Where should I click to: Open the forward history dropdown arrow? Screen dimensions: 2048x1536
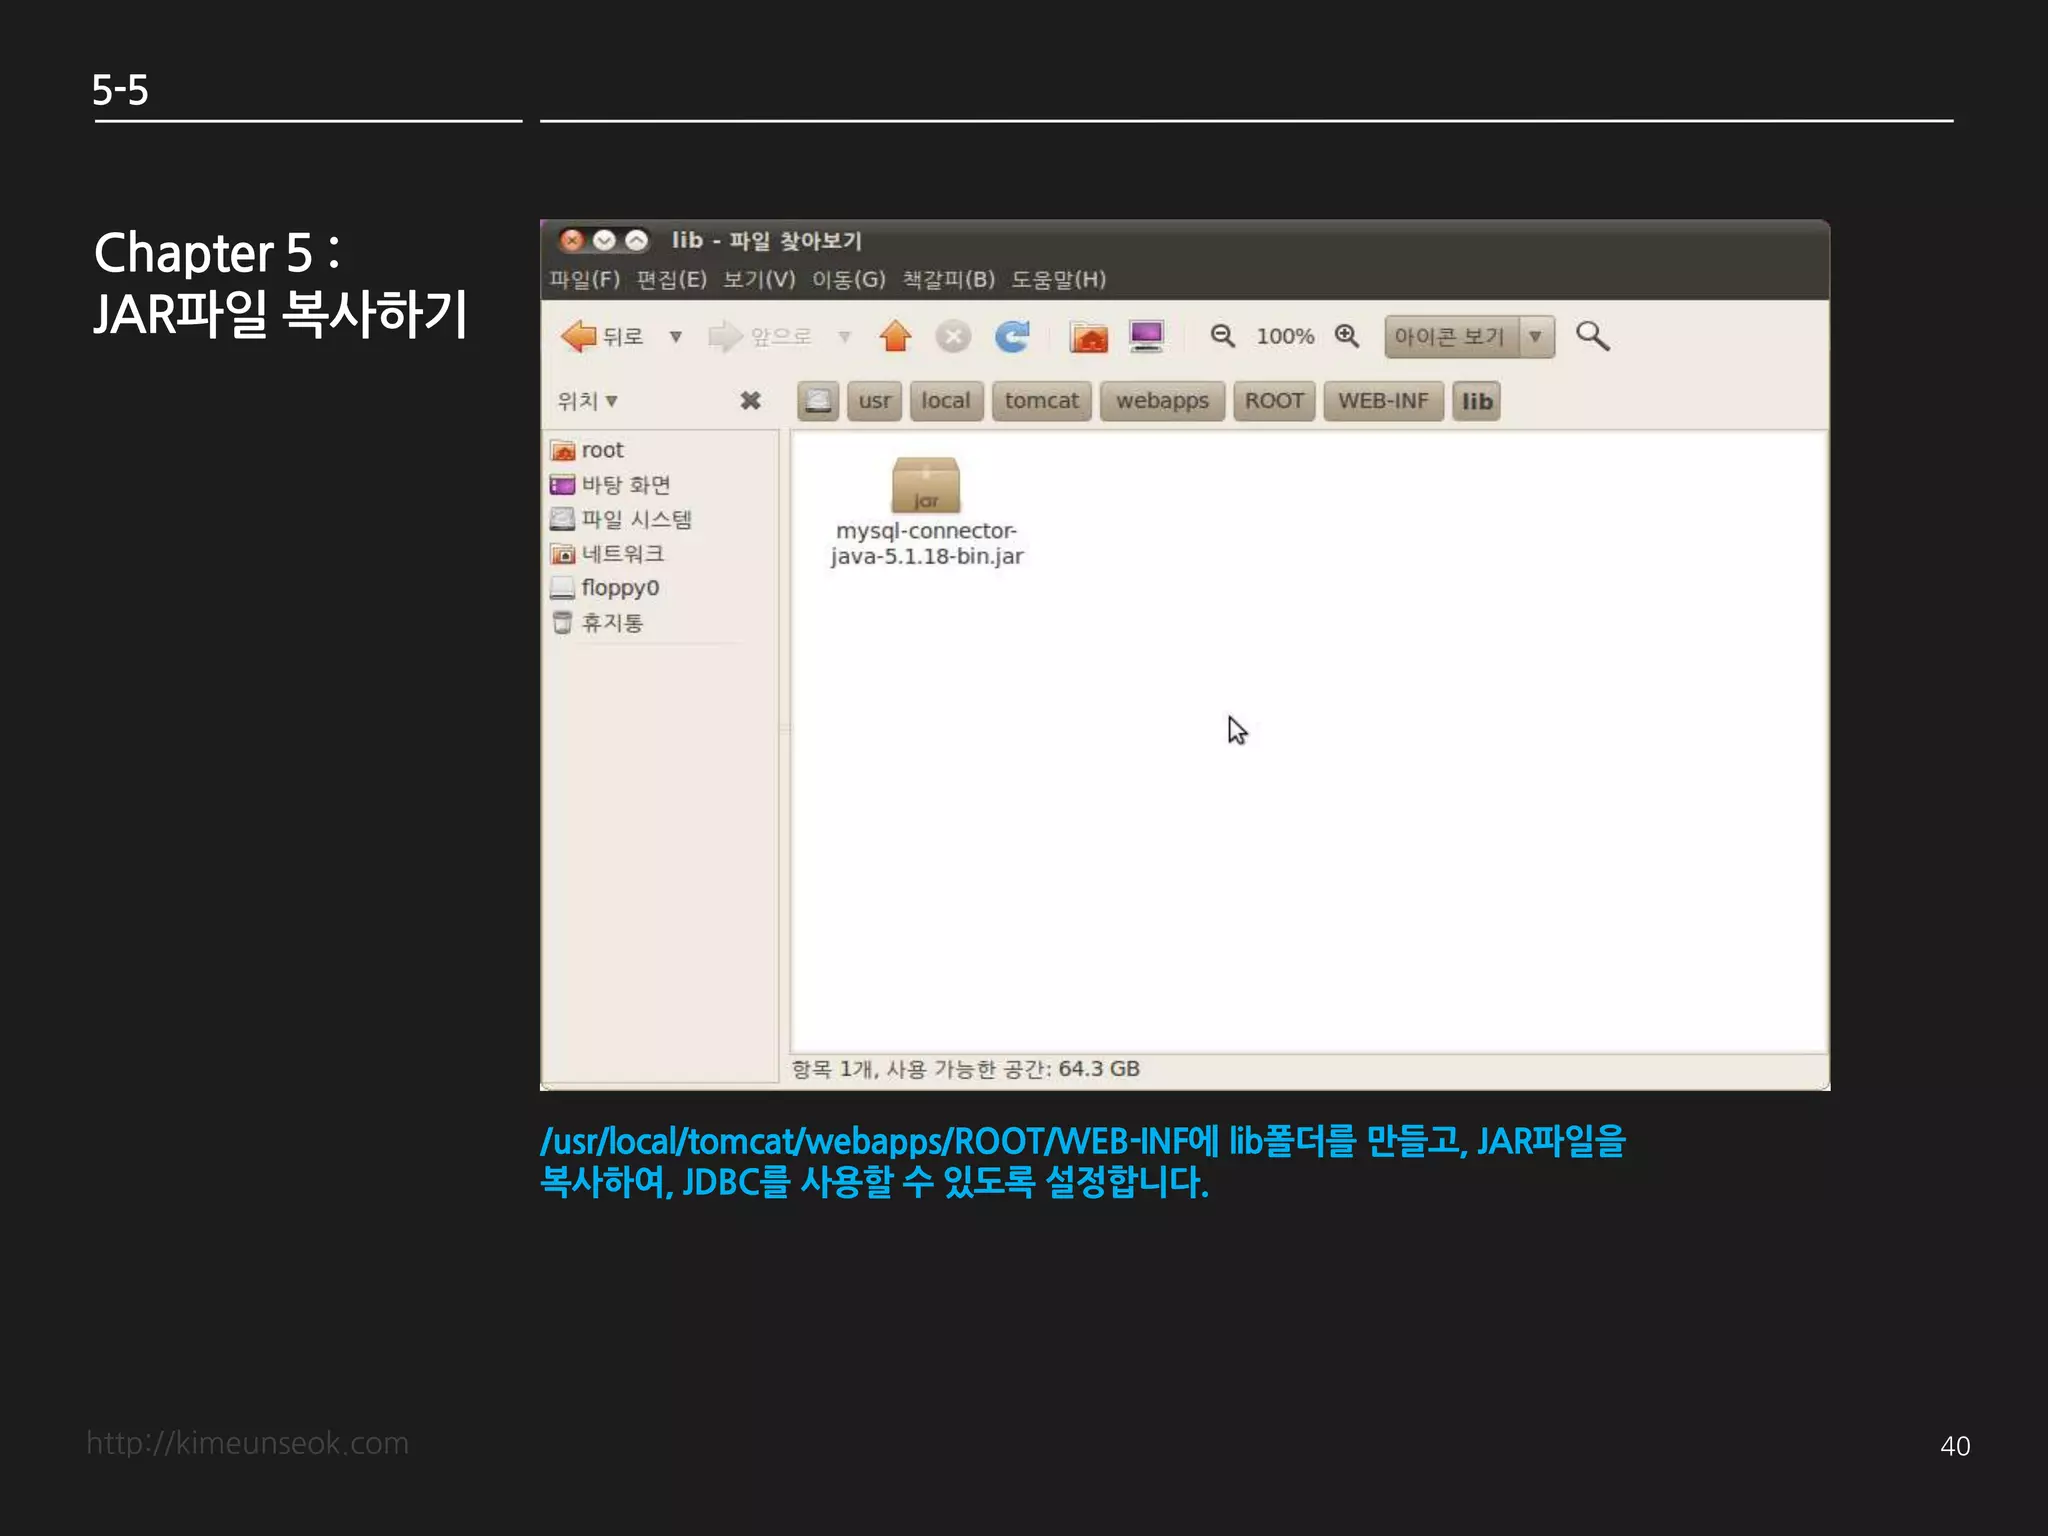click(845, 337)
